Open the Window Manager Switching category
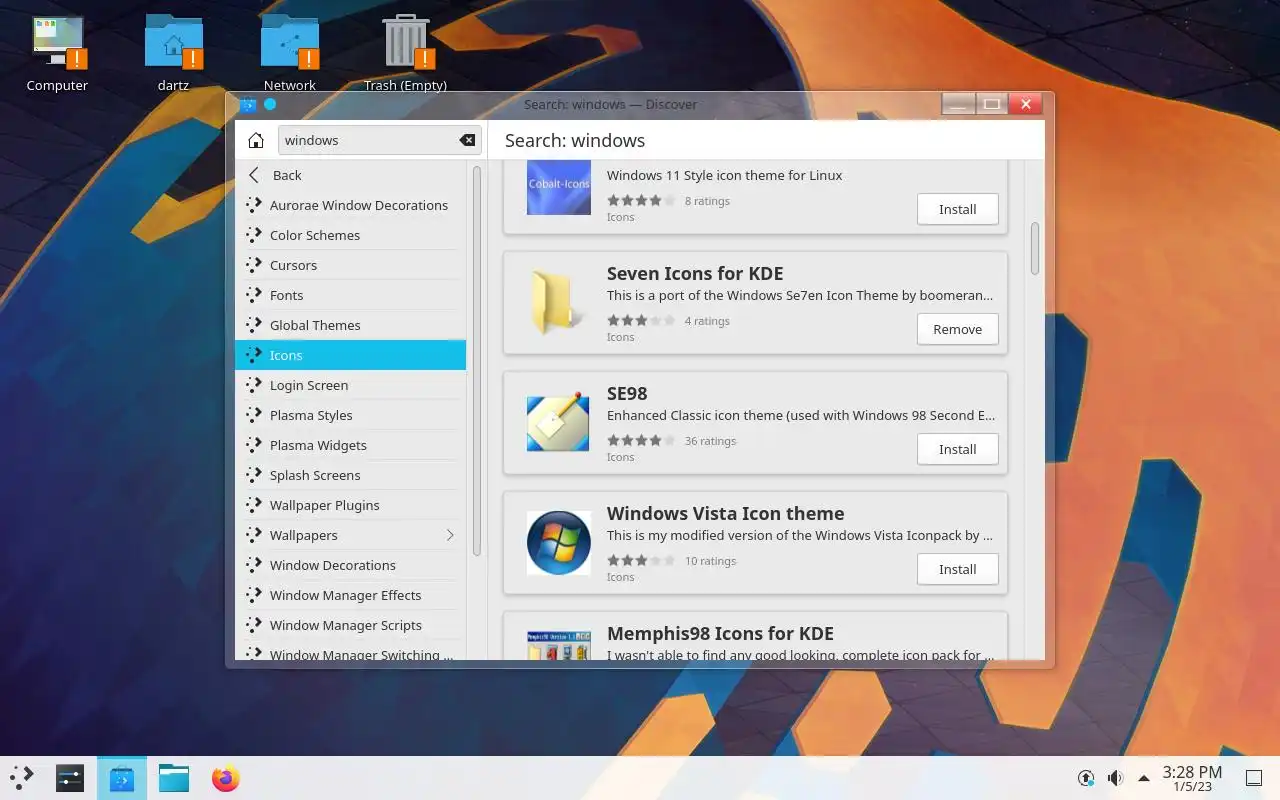Image resolution: width=1280 pixels, height=800 pixels. [350, 652]
